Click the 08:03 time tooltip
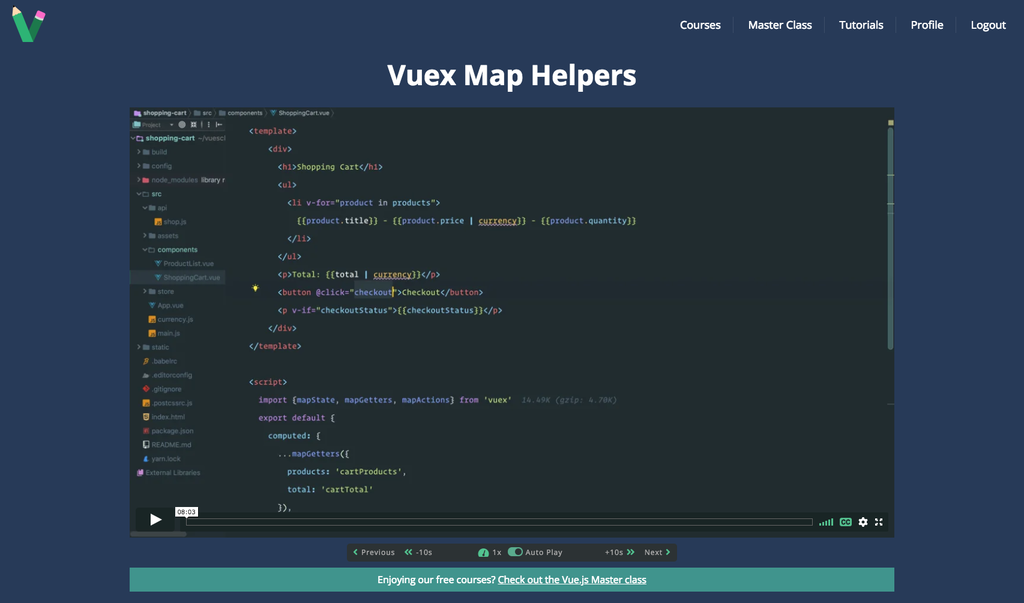Image resolution: width=1024 pixels, height=603 pixels. click(186, 512)
